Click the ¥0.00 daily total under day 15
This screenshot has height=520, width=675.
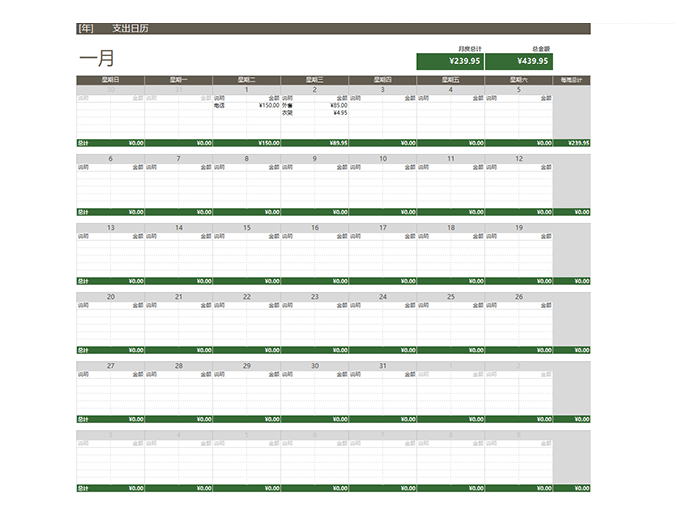(272, 281)
